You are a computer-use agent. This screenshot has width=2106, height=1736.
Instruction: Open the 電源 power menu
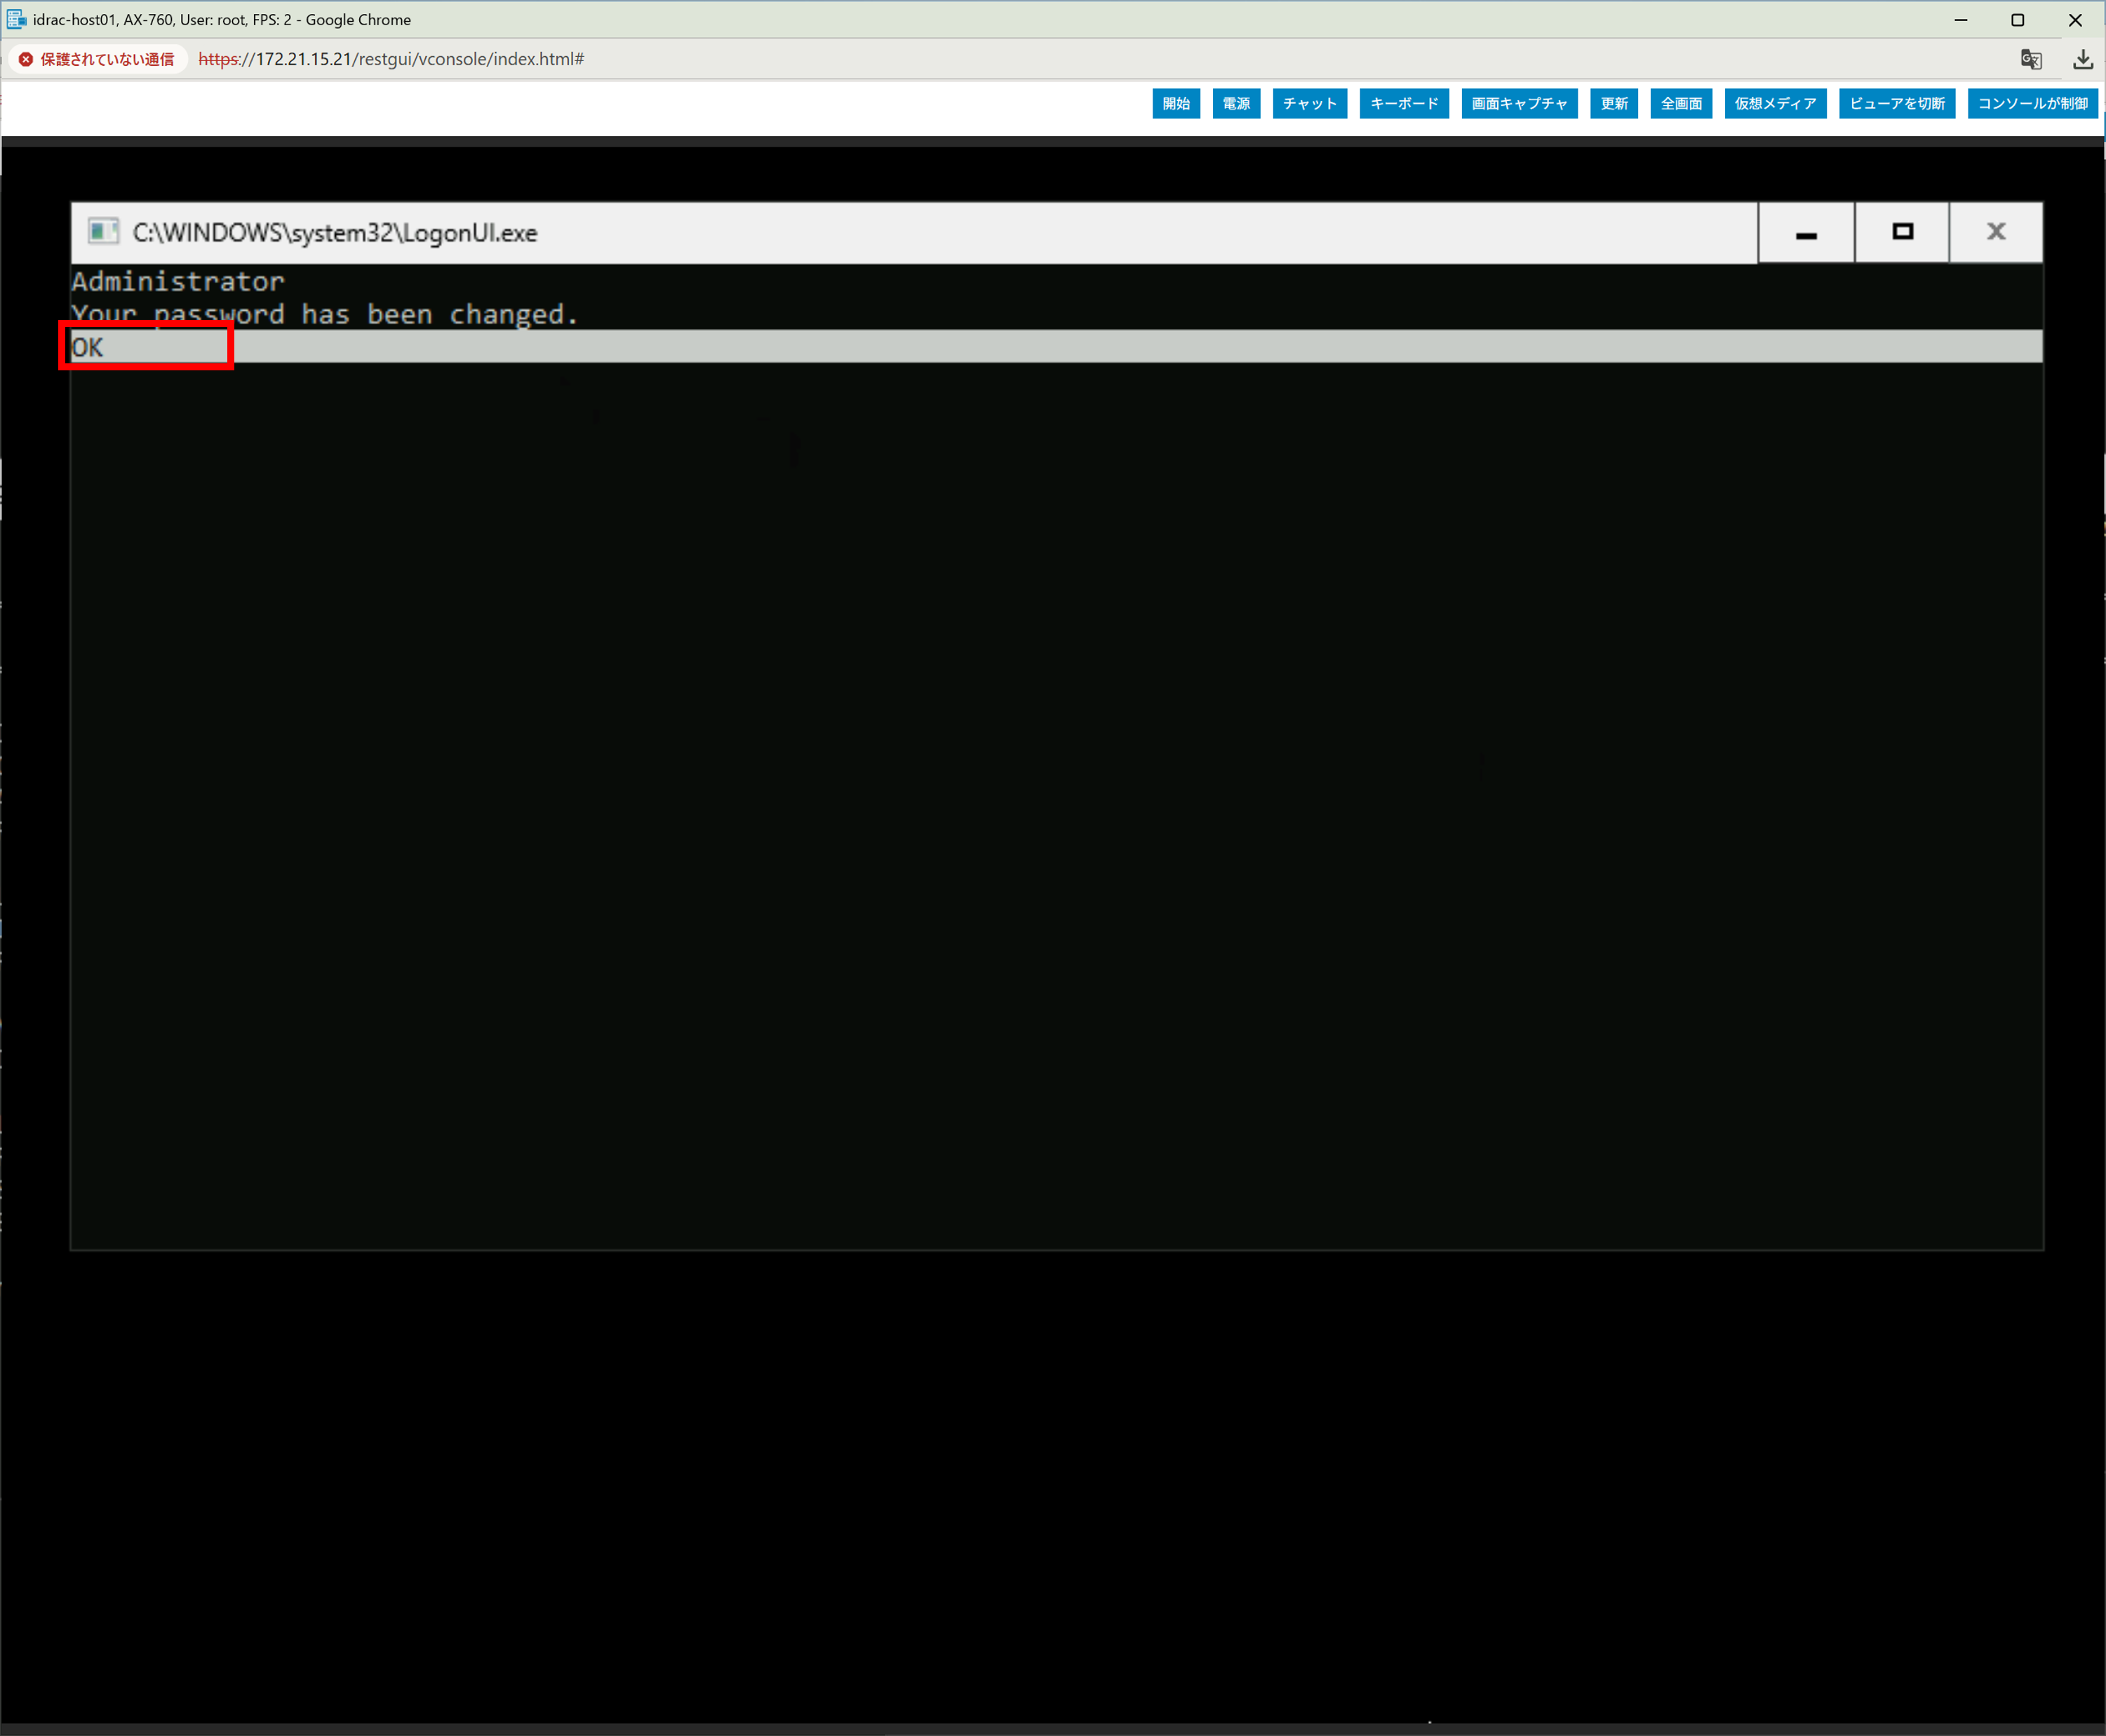point(1235,103)
